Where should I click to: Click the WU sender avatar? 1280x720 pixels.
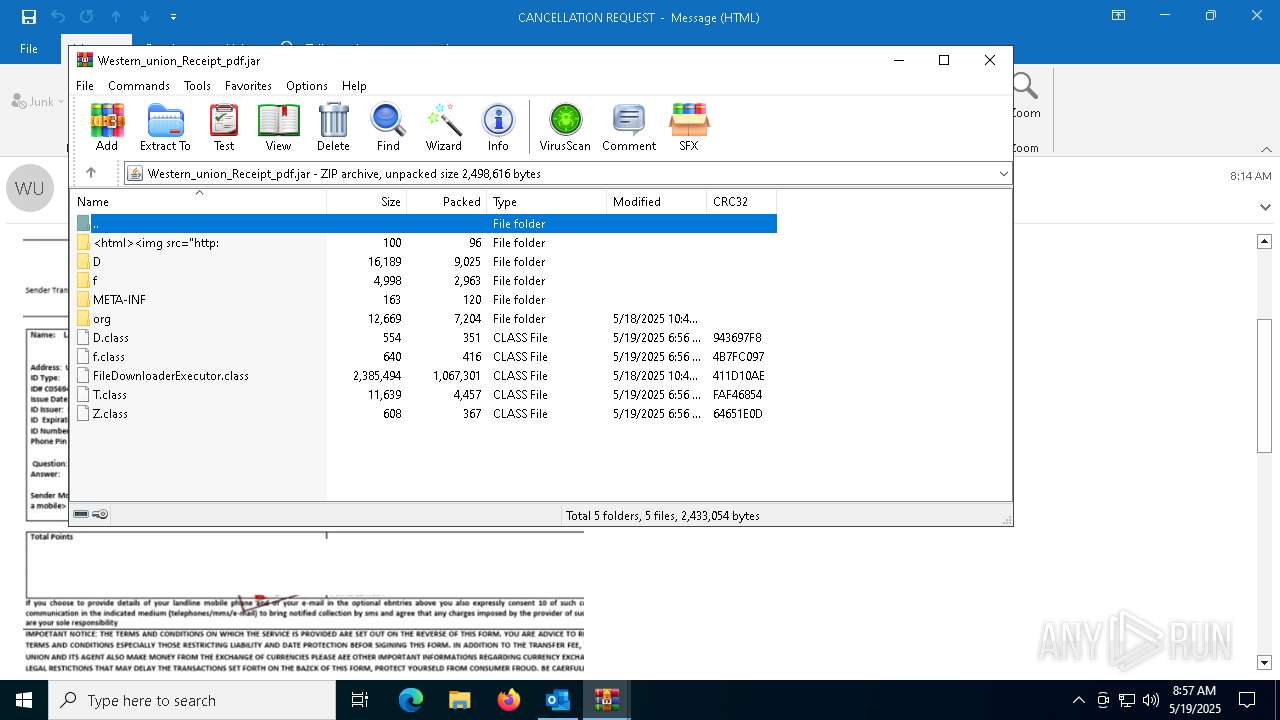29,188
